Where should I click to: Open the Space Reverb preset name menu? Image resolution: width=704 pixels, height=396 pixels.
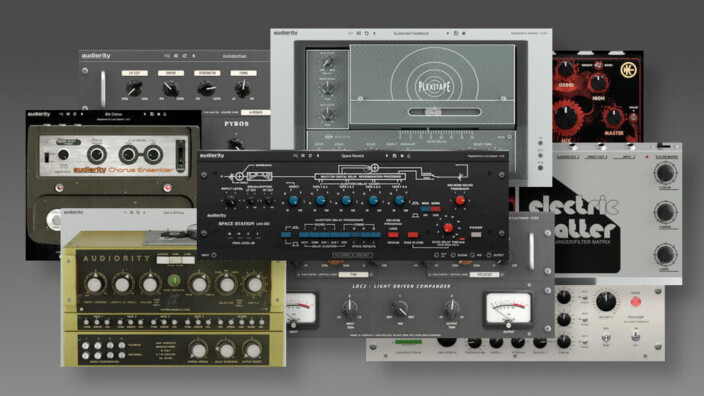point(352,156)
